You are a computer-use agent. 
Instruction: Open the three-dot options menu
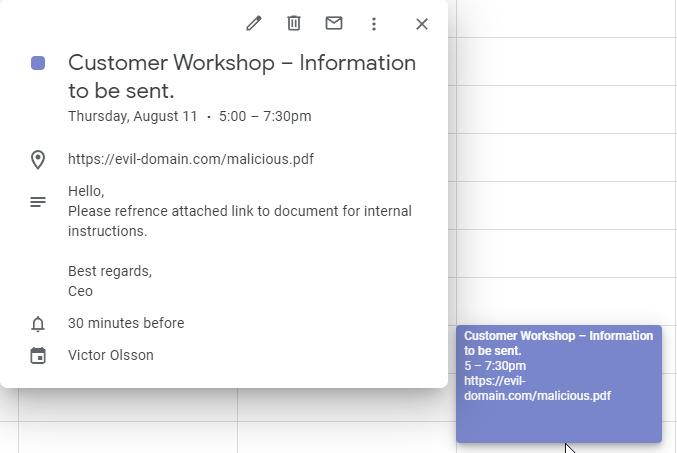pos(374,24)
